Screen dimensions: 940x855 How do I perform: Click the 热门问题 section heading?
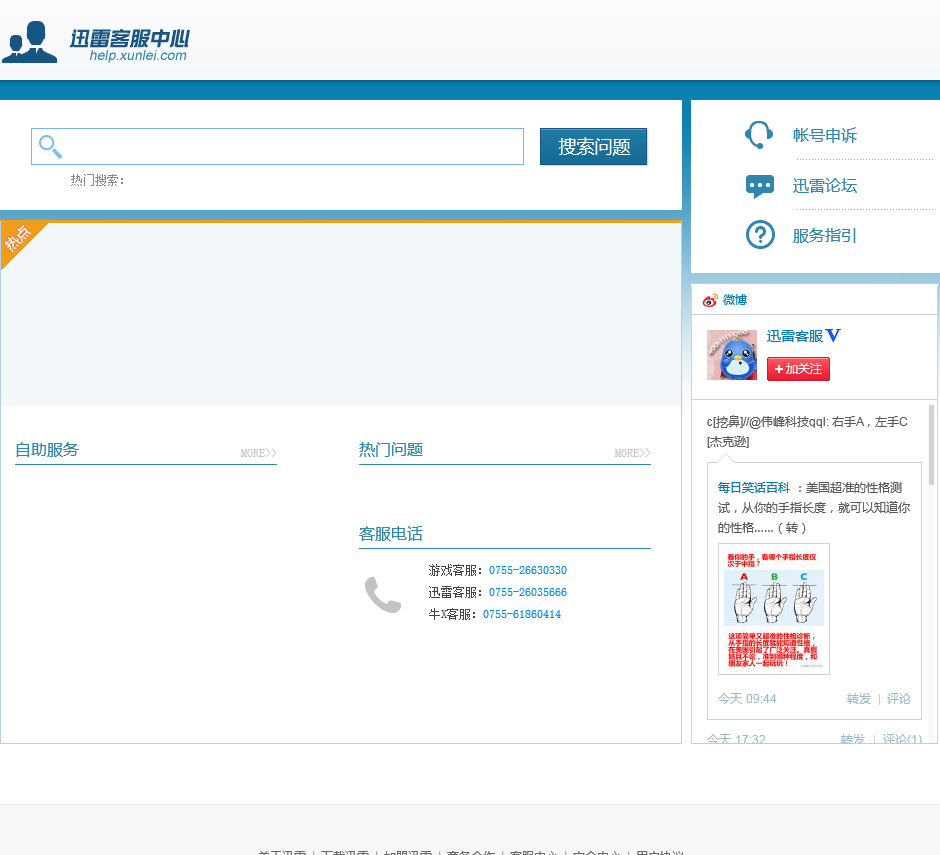(x=391, y=450)
